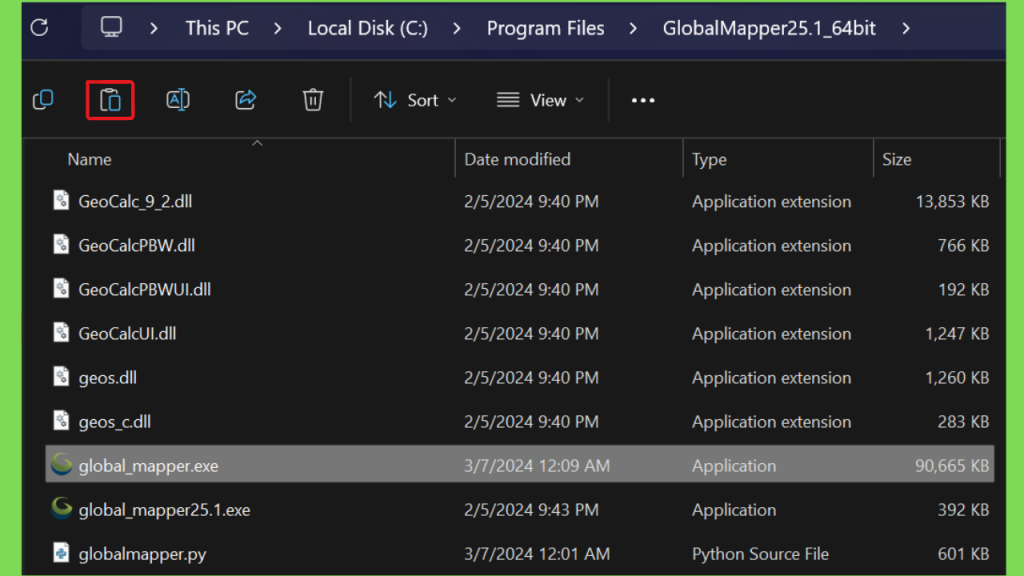Click the Share icon in toolbar
Viewport: 1024px width, 576px height.
coord(245,100)
